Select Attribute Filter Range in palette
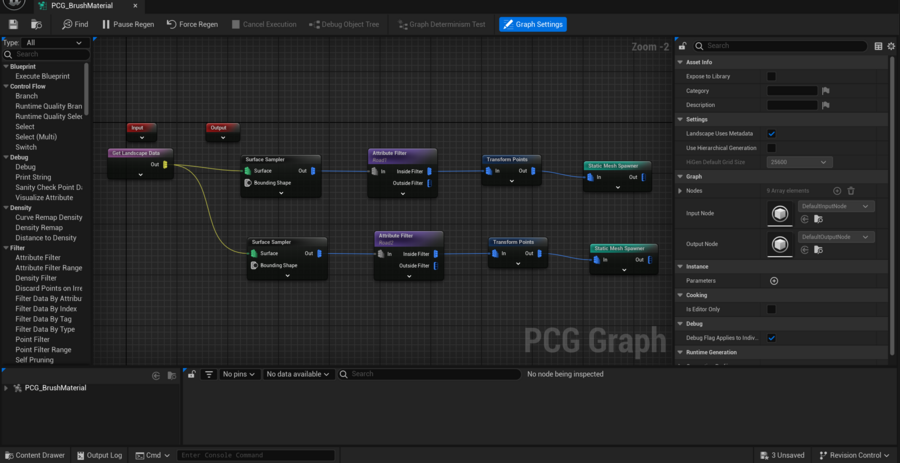900x463 pixels. click(x=49, y=268)
